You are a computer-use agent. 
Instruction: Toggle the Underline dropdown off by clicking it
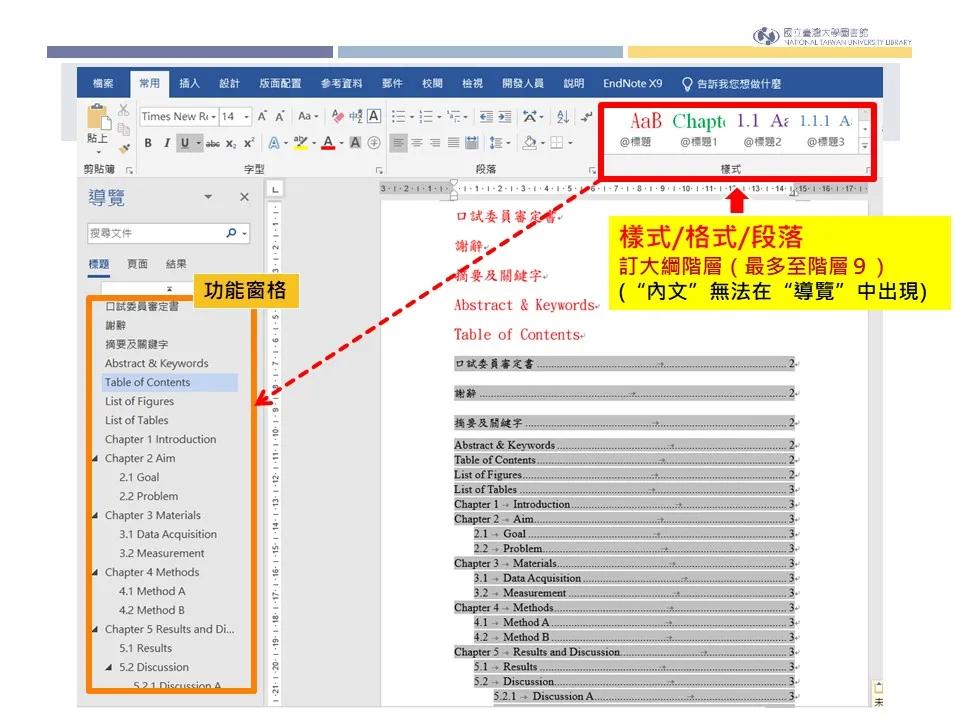198,142
